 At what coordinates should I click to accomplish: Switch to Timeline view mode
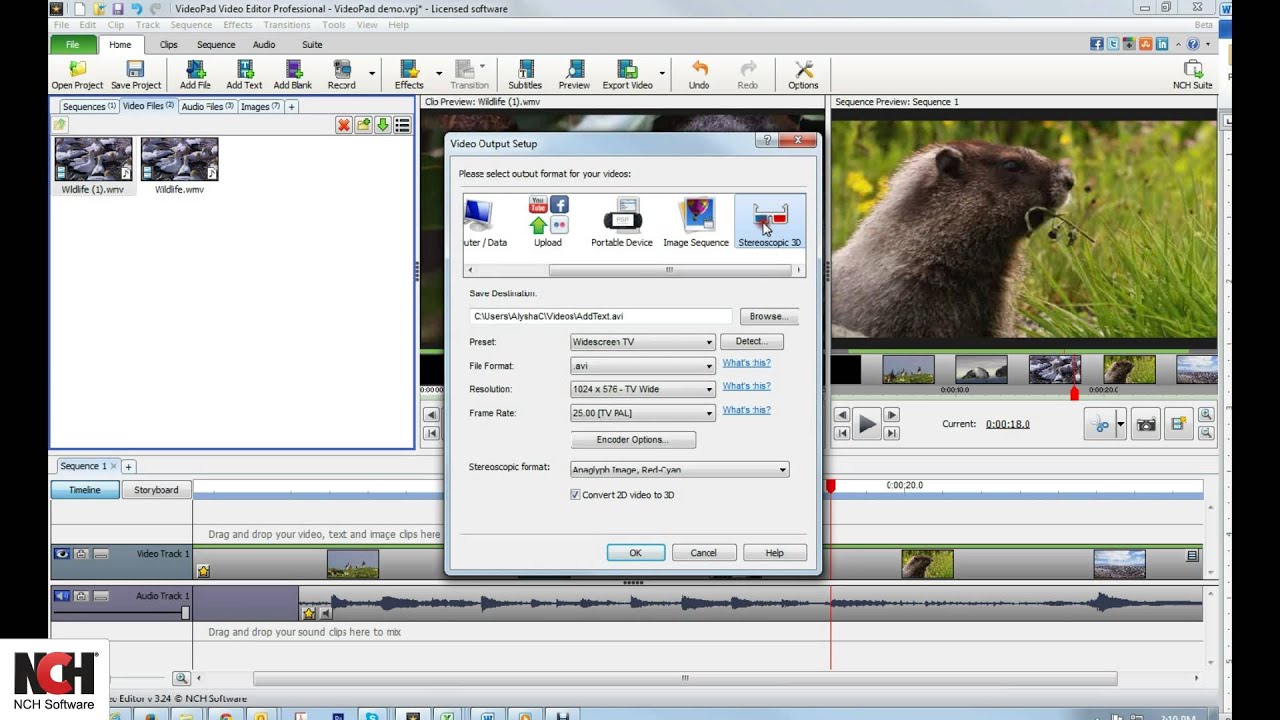[85, 490]
